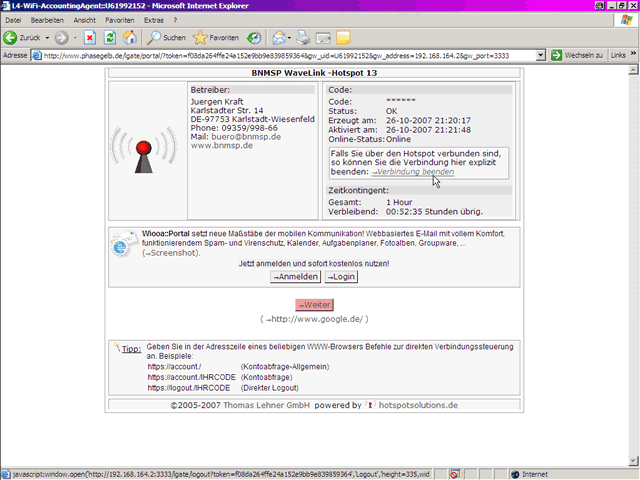Screen dimensions: 640x480
Task: Print page with printer icon
Action: [303, 38]
